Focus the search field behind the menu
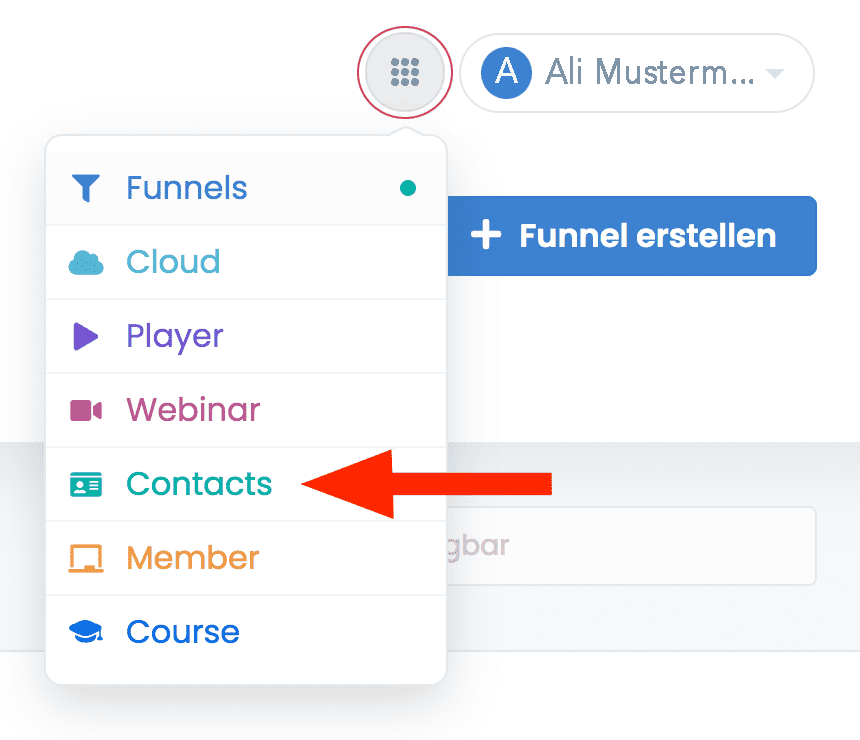This screenshot has width=860, height=740. (630, 546)
